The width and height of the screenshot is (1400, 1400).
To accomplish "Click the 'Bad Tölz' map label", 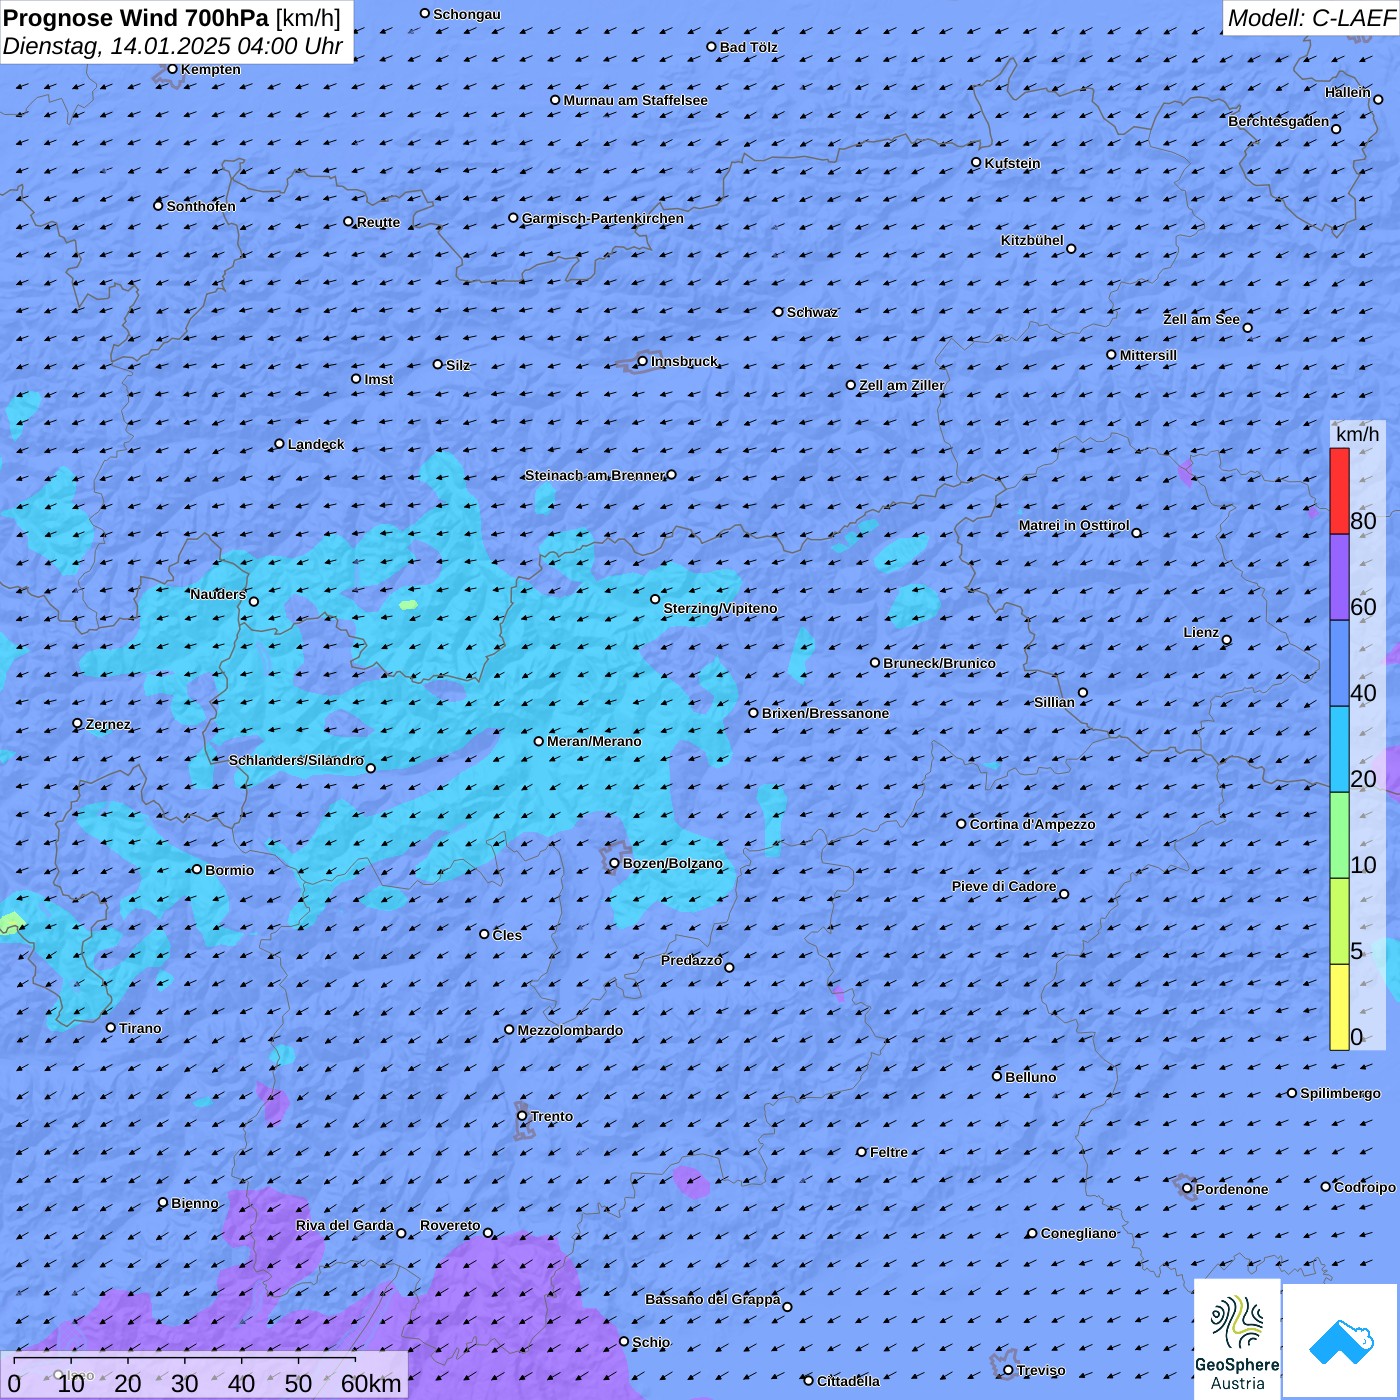I will coord(748,47).
